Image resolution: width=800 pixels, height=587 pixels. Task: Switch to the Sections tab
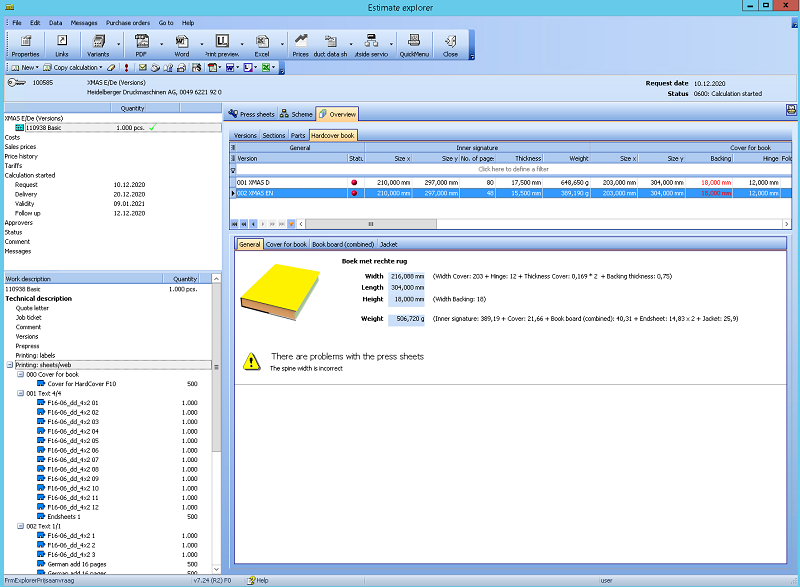tap(273, 136)
